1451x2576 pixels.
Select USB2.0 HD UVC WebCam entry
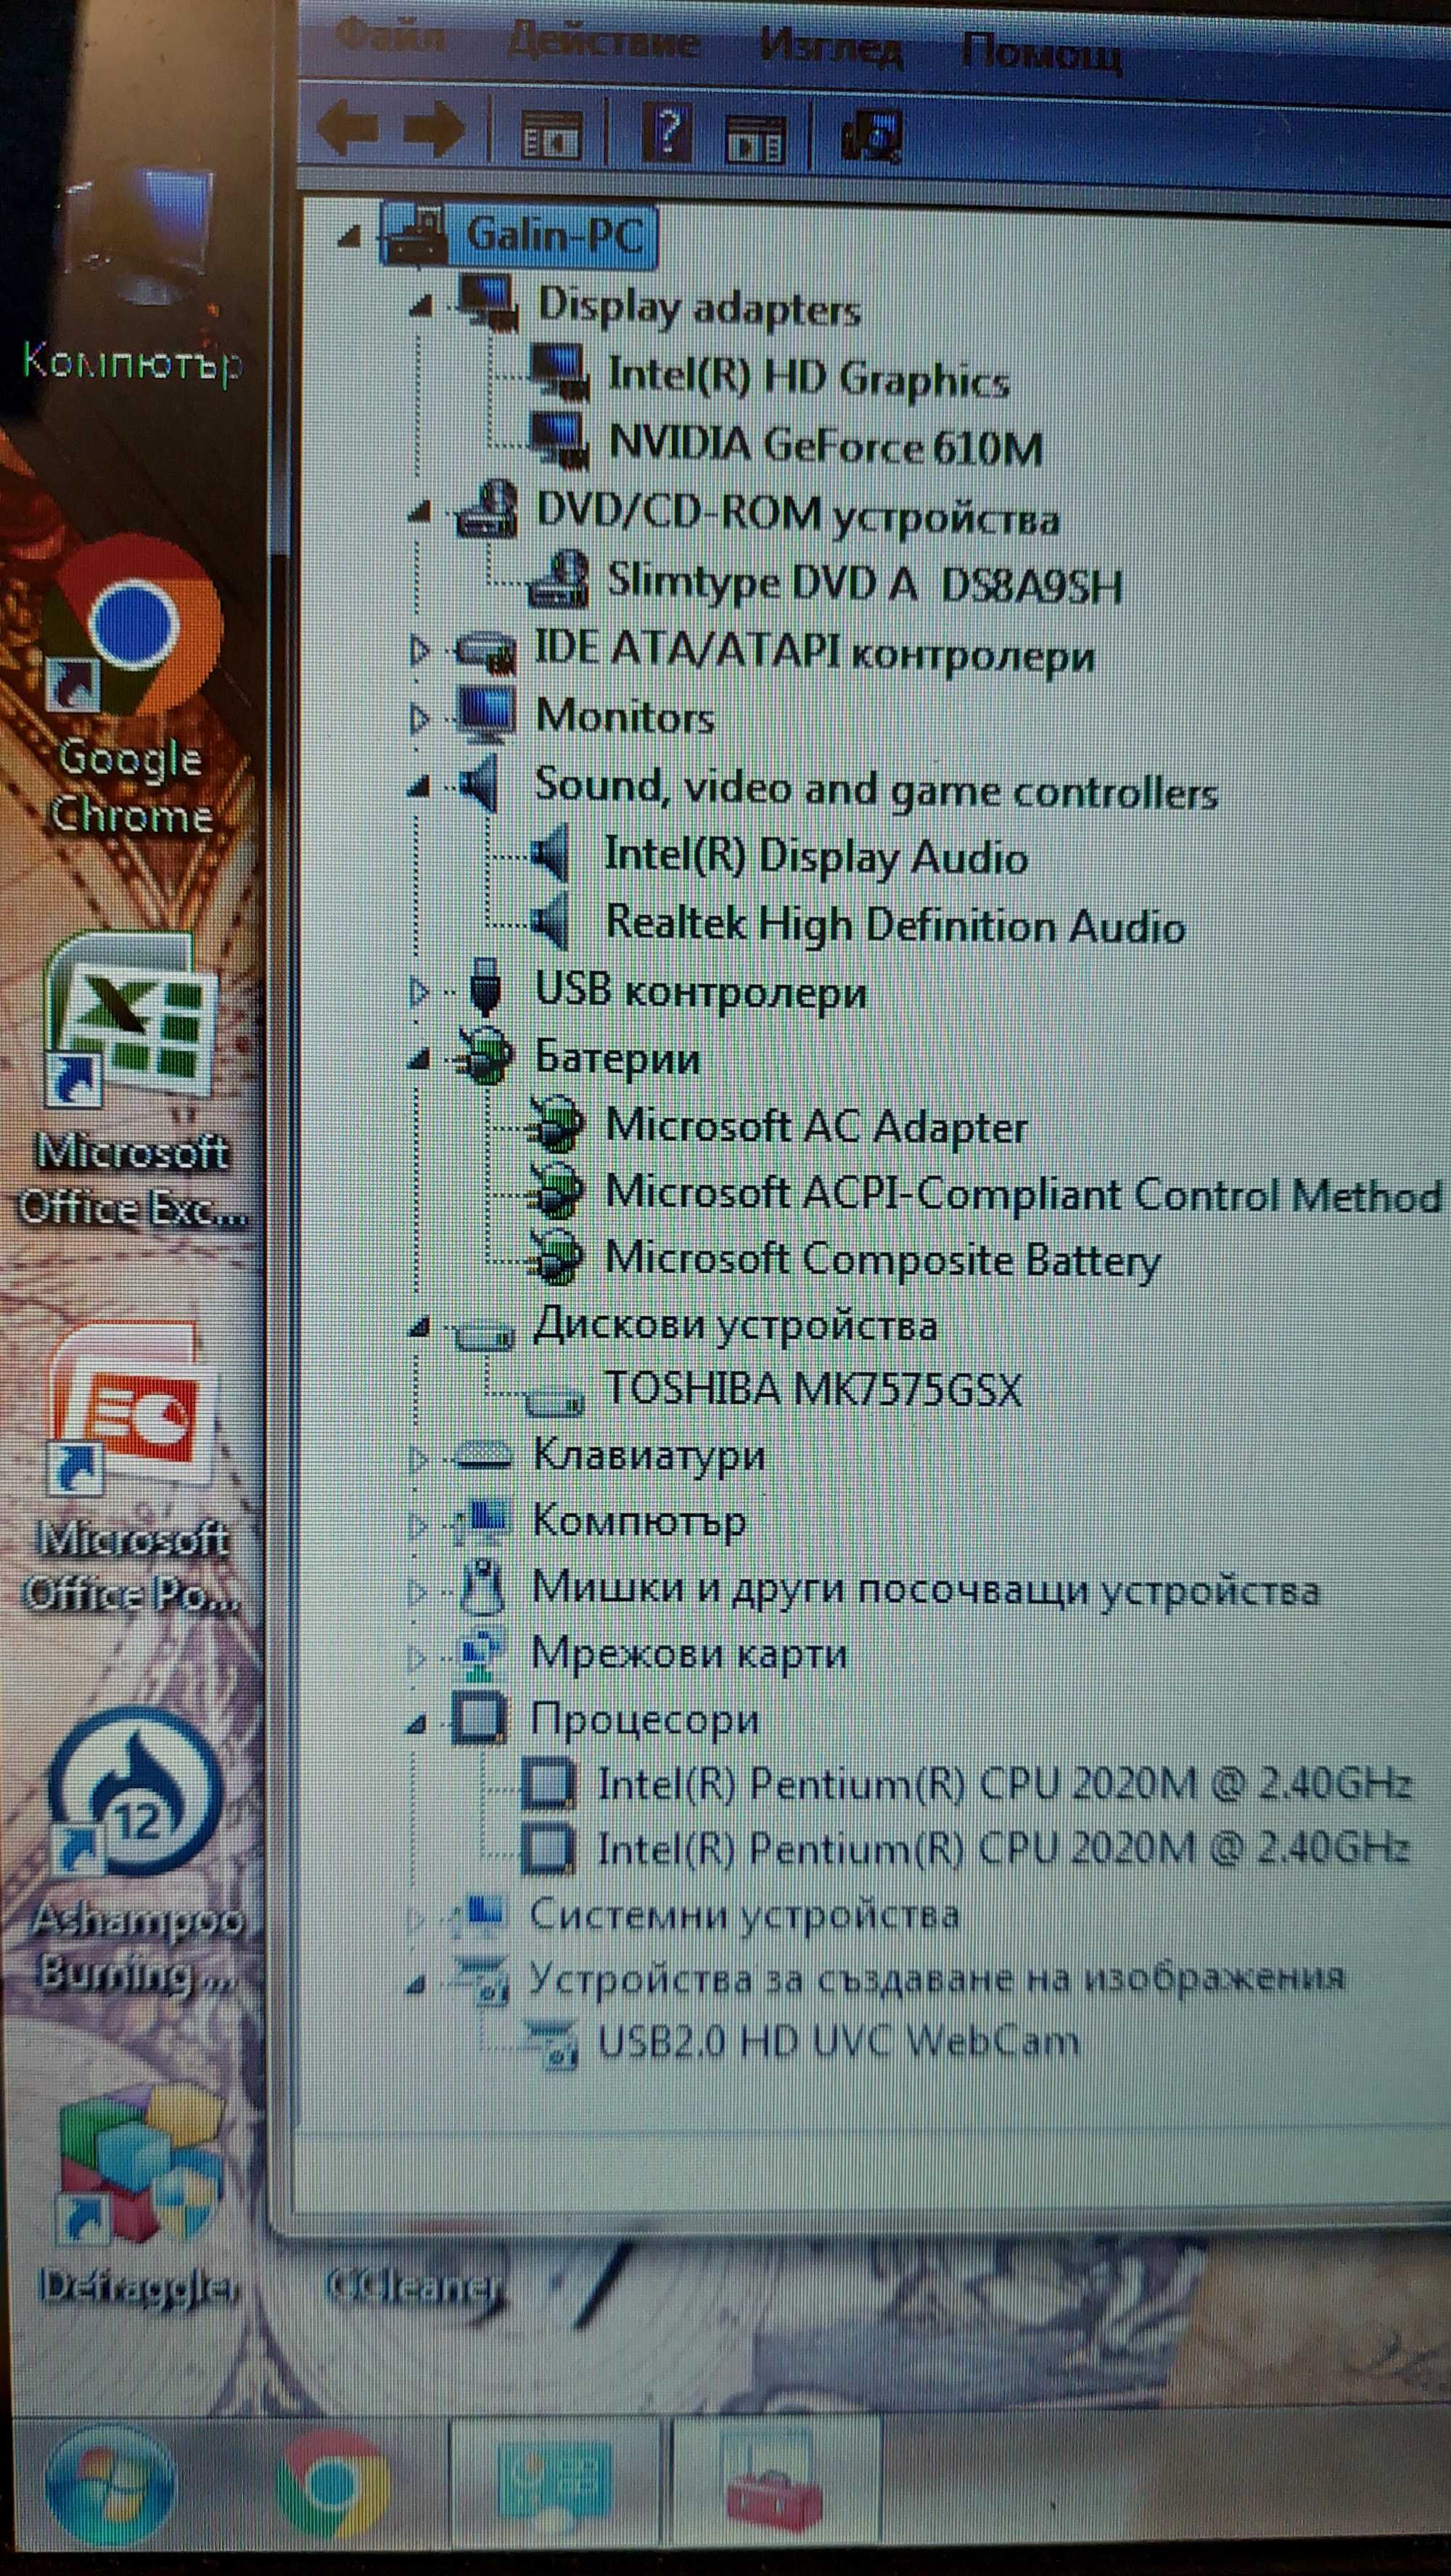838,2042
